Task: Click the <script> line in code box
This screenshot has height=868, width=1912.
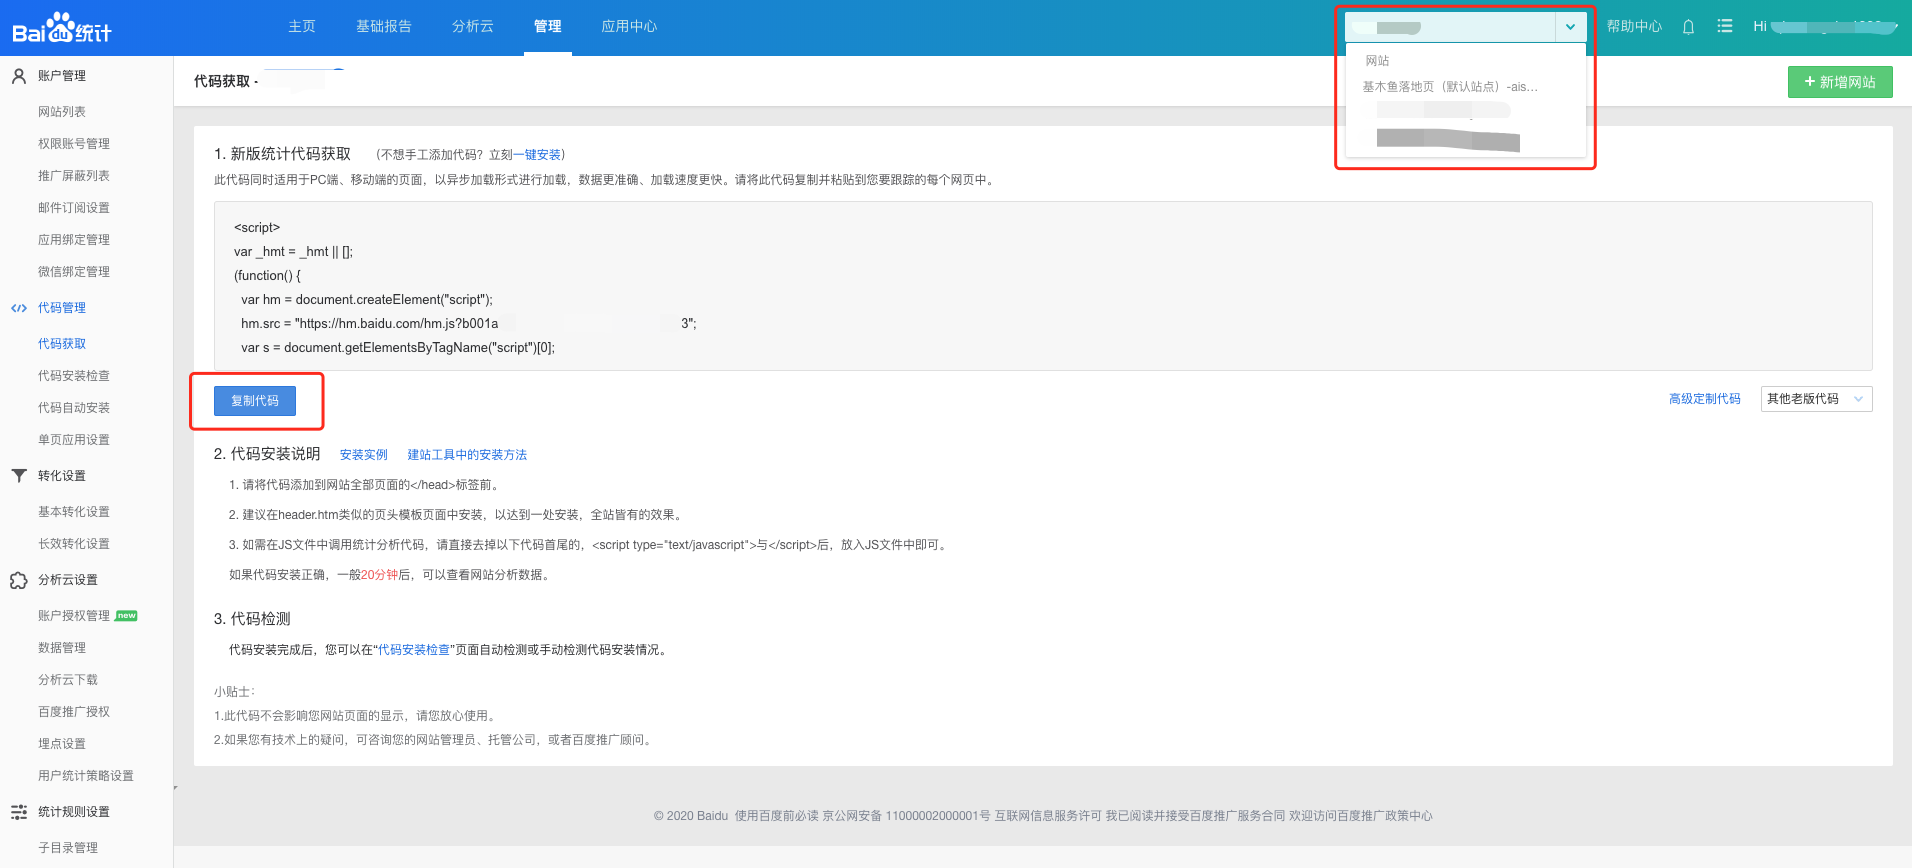Action: point(257,228)
